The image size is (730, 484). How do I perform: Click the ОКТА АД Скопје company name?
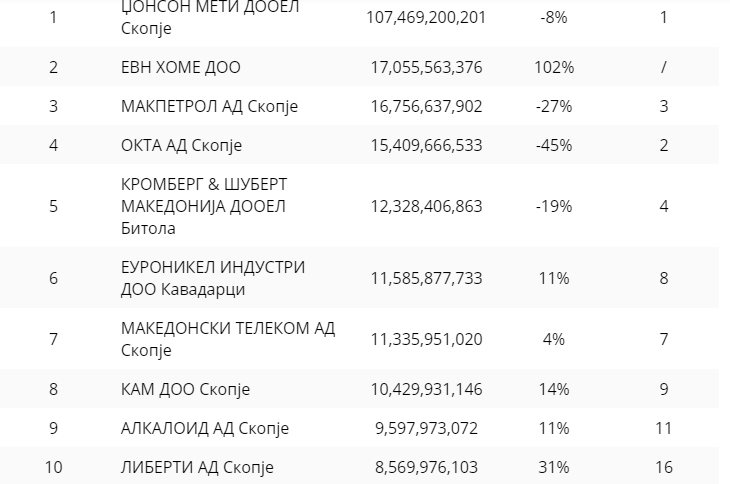(181, 145)
